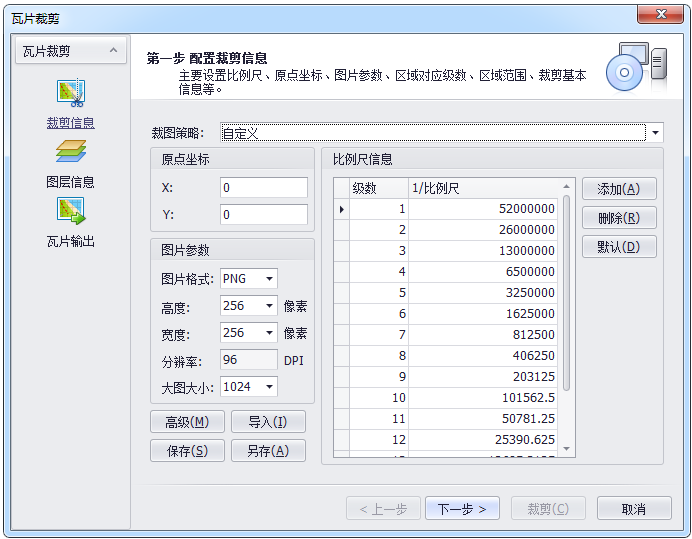Expand the 图片格式 PNG dropdown
Viewport: 692px width, 539px height.
(270, 279)
